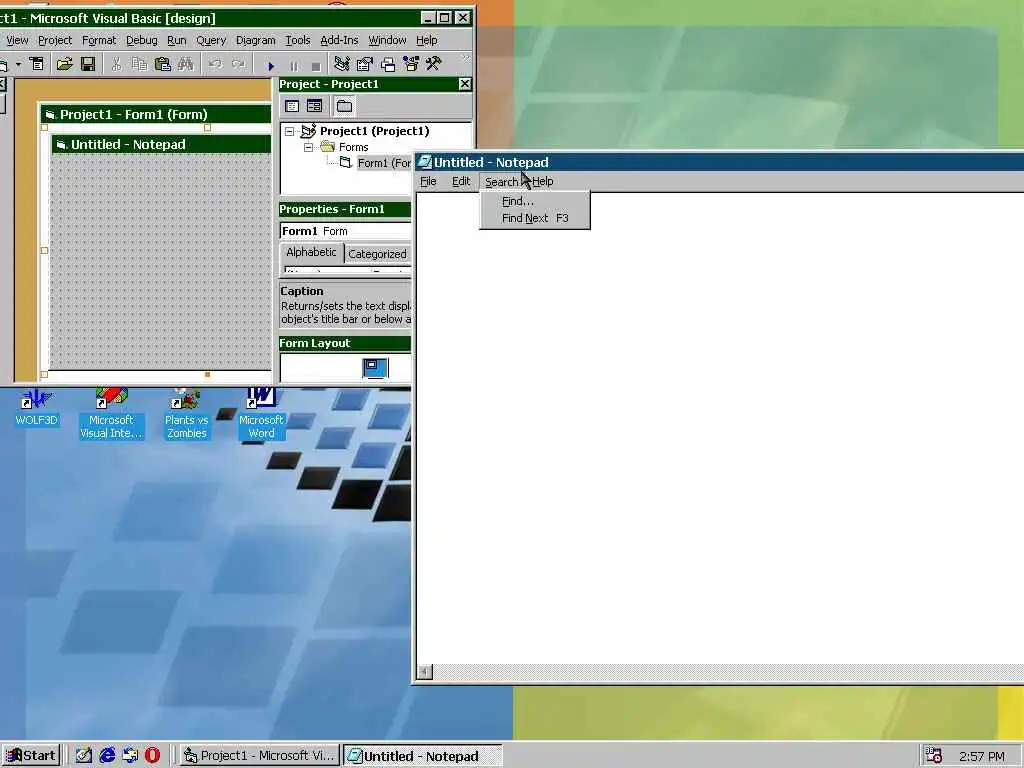Choose Find Next F3 from Search menu
This screenshot has width=1024, height=768.
click(x=534, y=218)
